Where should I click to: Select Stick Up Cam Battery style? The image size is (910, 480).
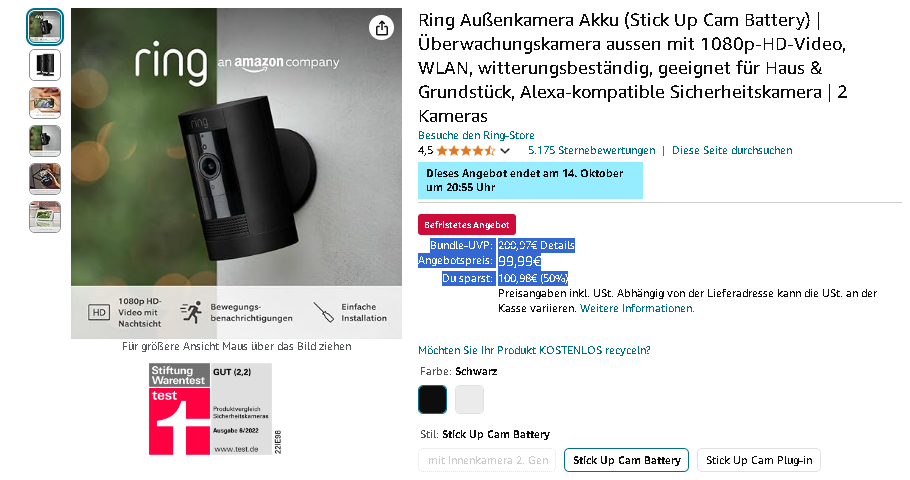(626, 460)
